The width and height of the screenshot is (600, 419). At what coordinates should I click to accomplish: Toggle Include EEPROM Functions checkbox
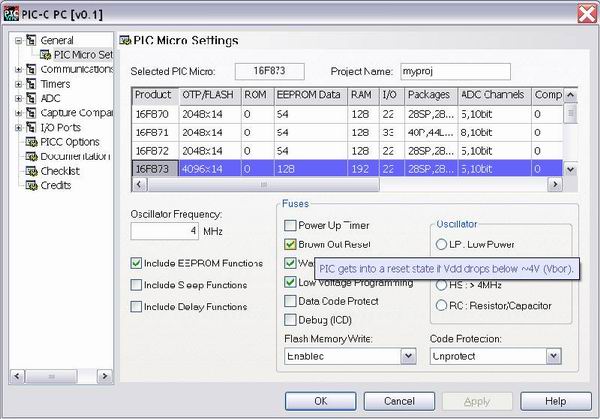(x=136, y=263)
